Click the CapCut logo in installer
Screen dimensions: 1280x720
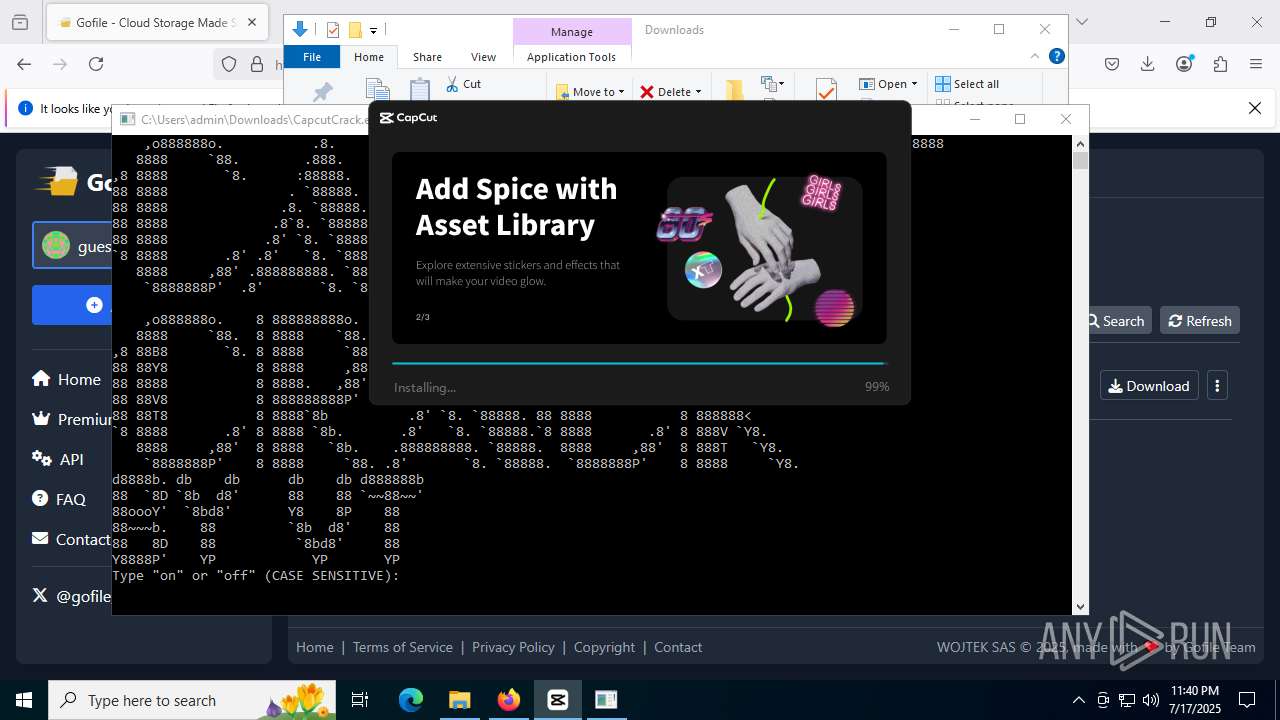click(x=408, y=118)
